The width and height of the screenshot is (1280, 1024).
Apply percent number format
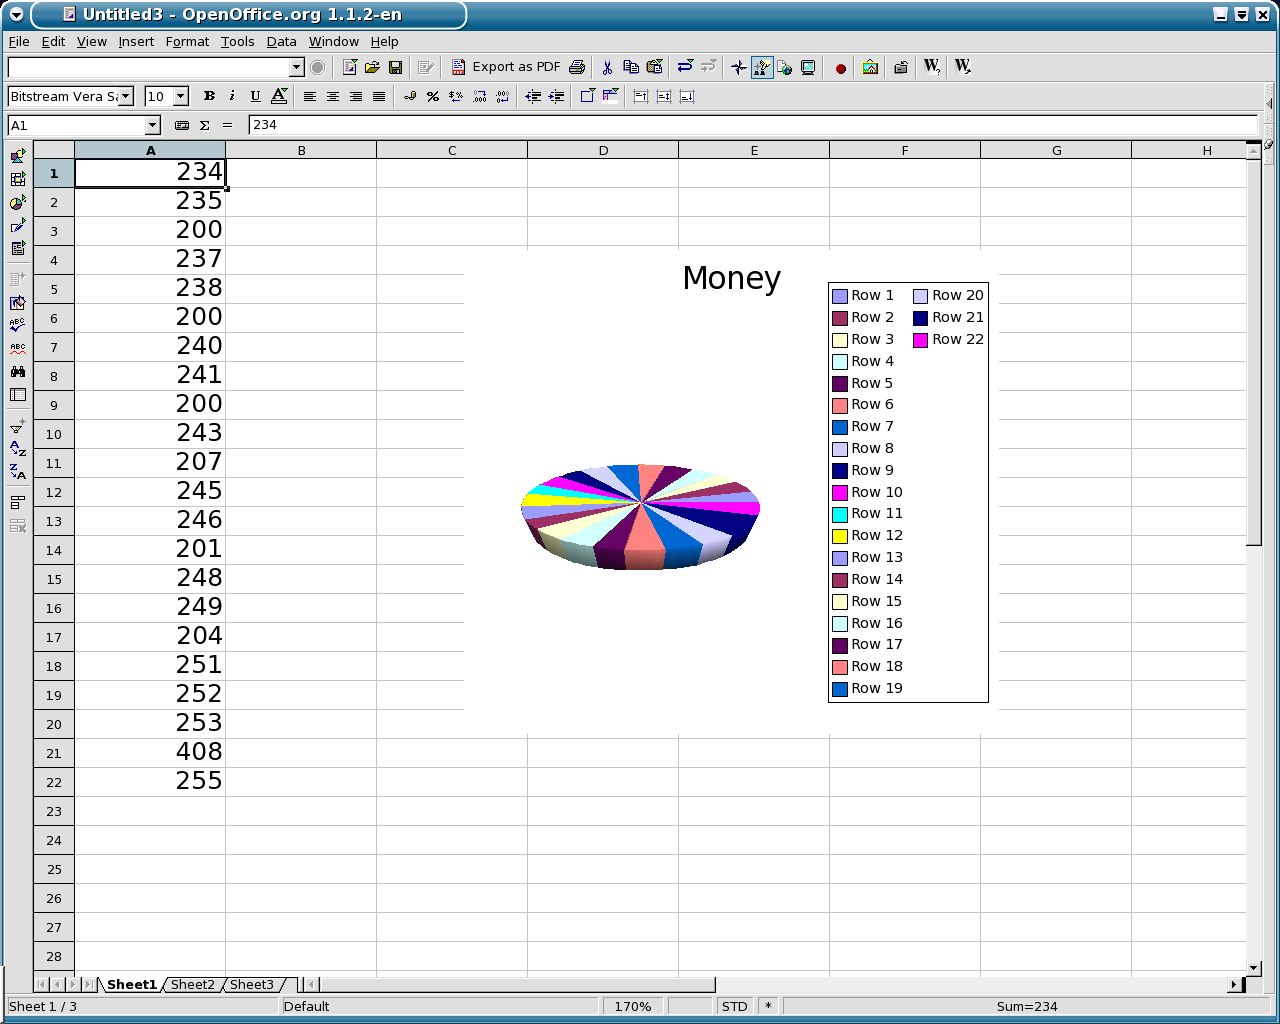[433, 96]
